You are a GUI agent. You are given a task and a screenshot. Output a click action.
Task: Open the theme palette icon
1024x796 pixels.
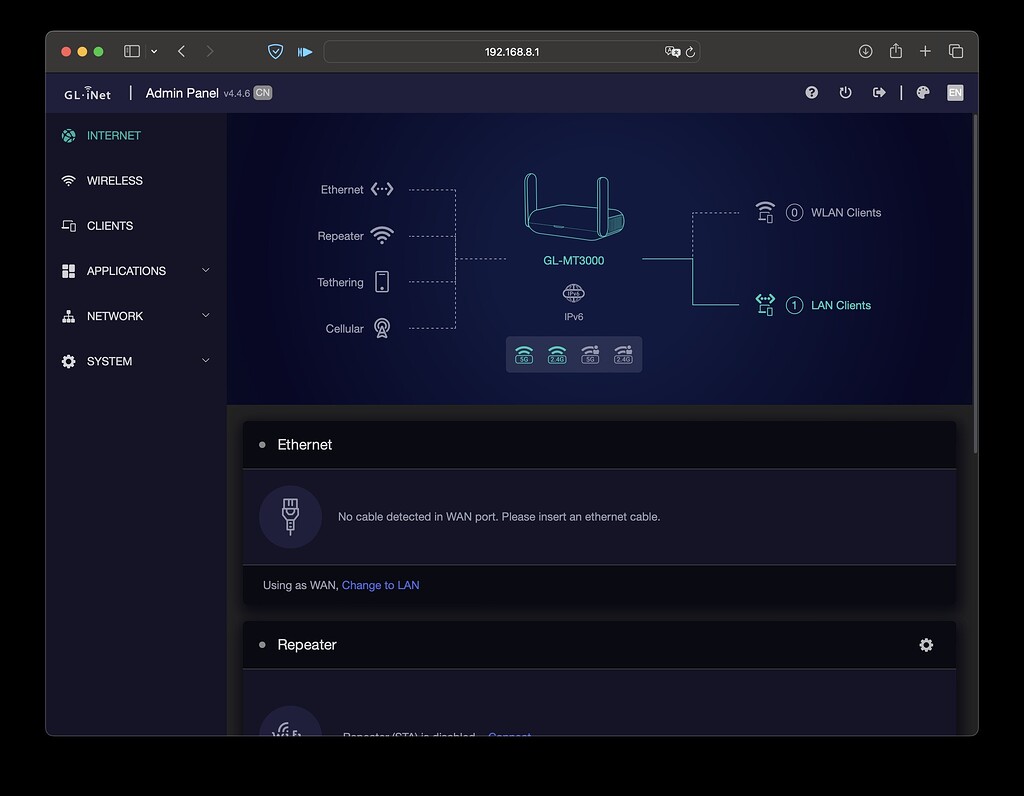[922, 92]
